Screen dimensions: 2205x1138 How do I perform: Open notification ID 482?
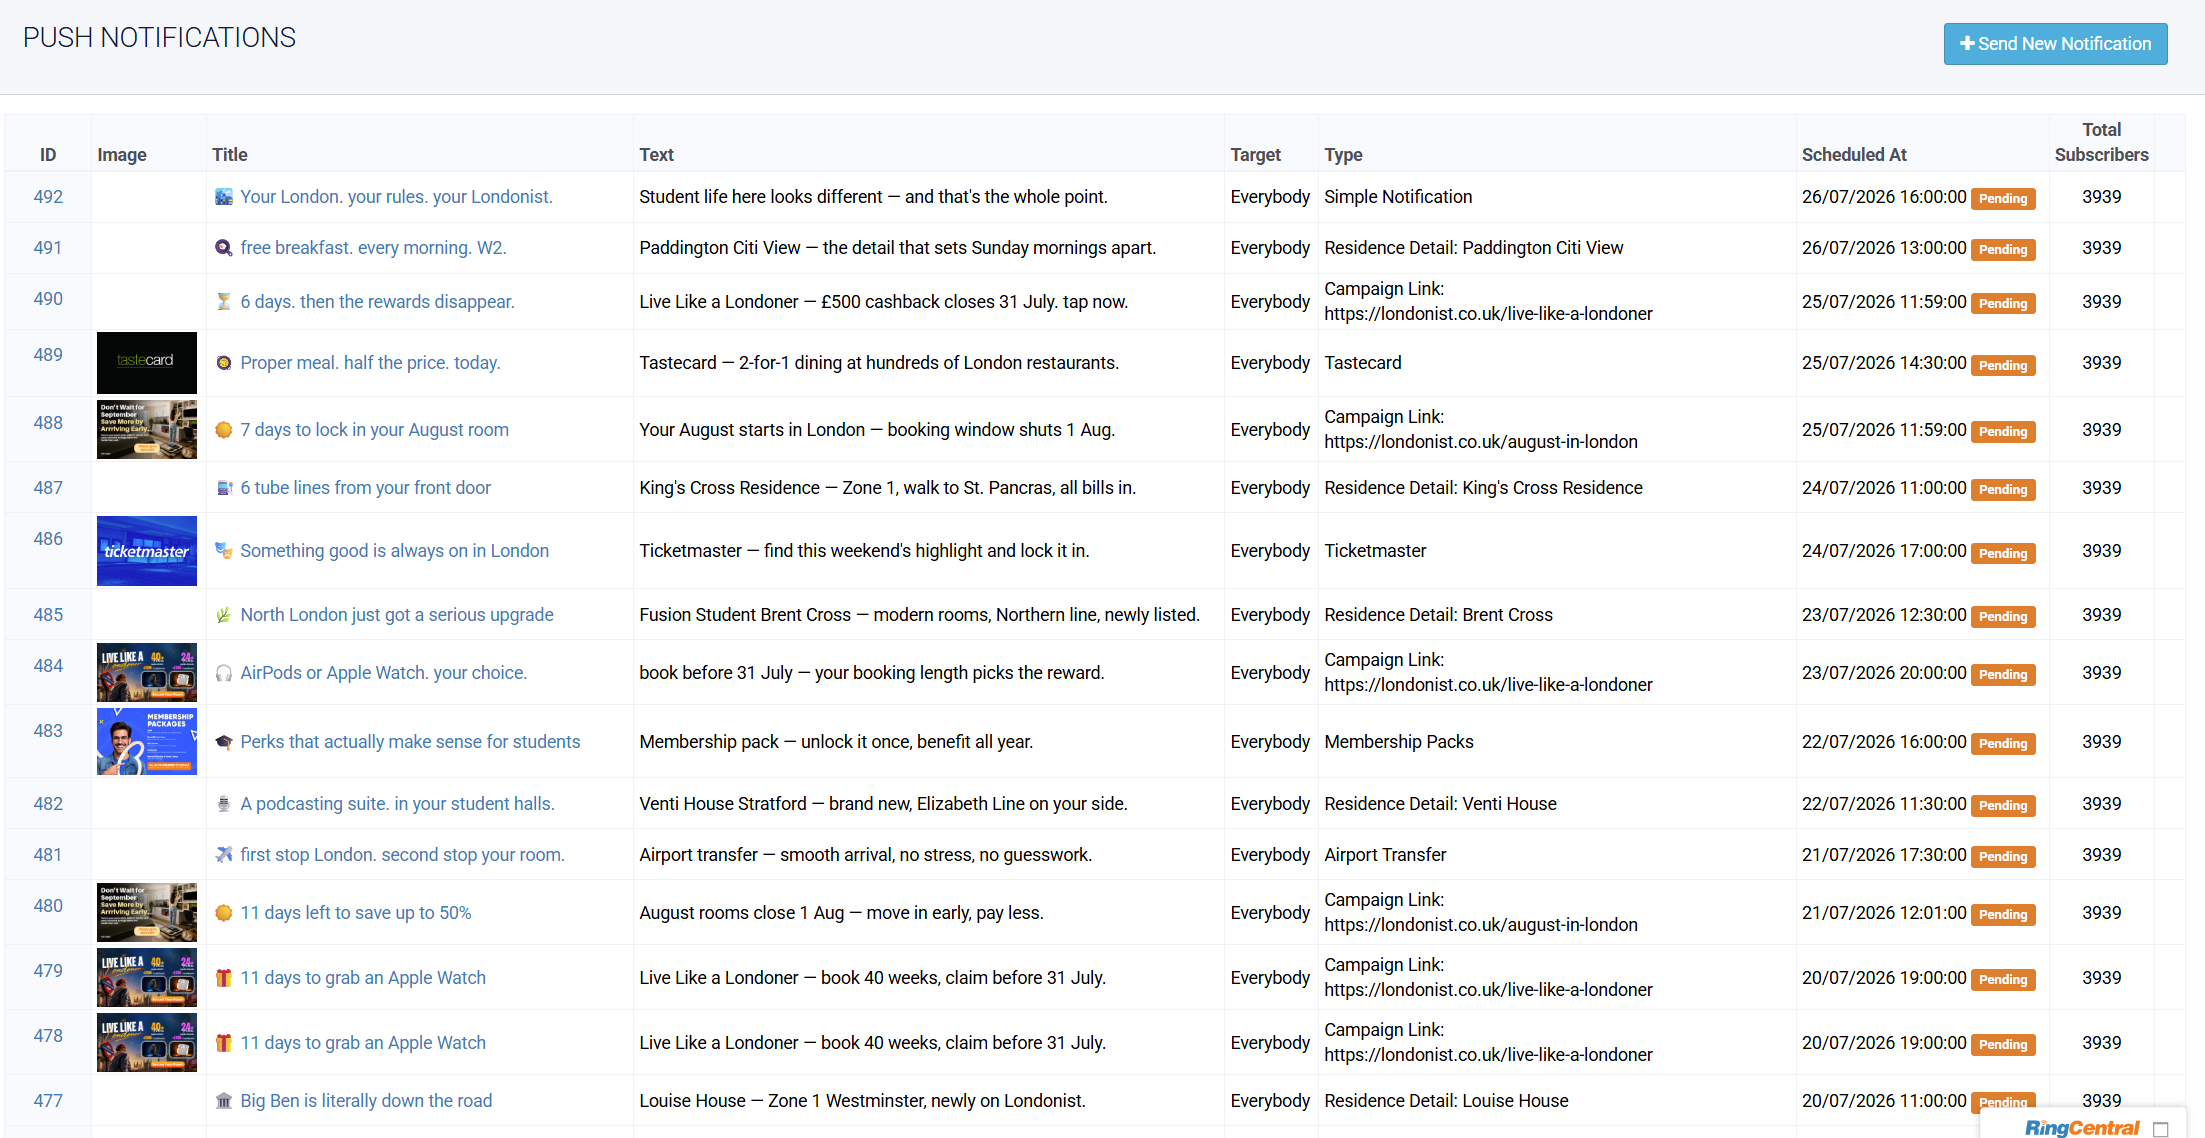click(x=48, y=804)
